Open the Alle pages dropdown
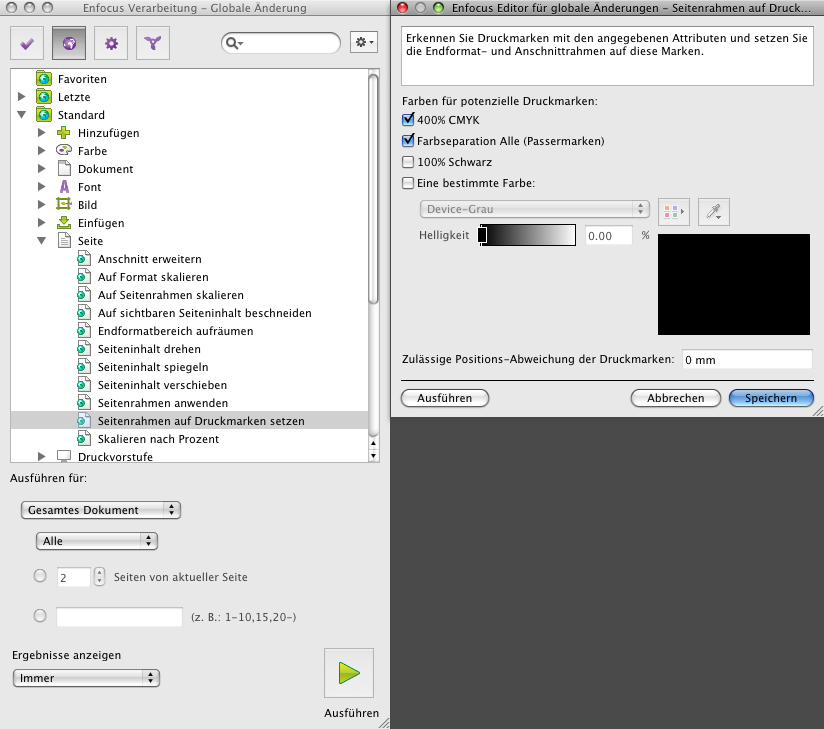The width and height of the screenshot is (824, 729). click(x=97, y=541)
